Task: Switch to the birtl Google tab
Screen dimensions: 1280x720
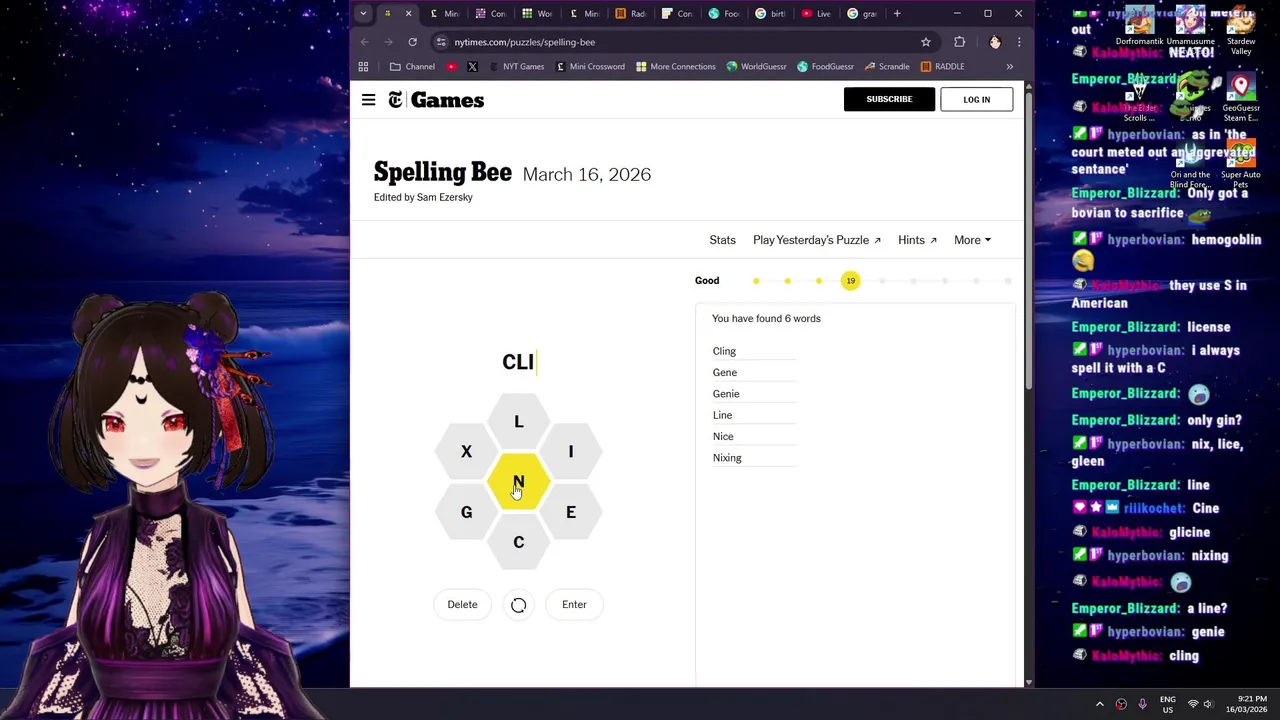Action: [x=770, y=14]
